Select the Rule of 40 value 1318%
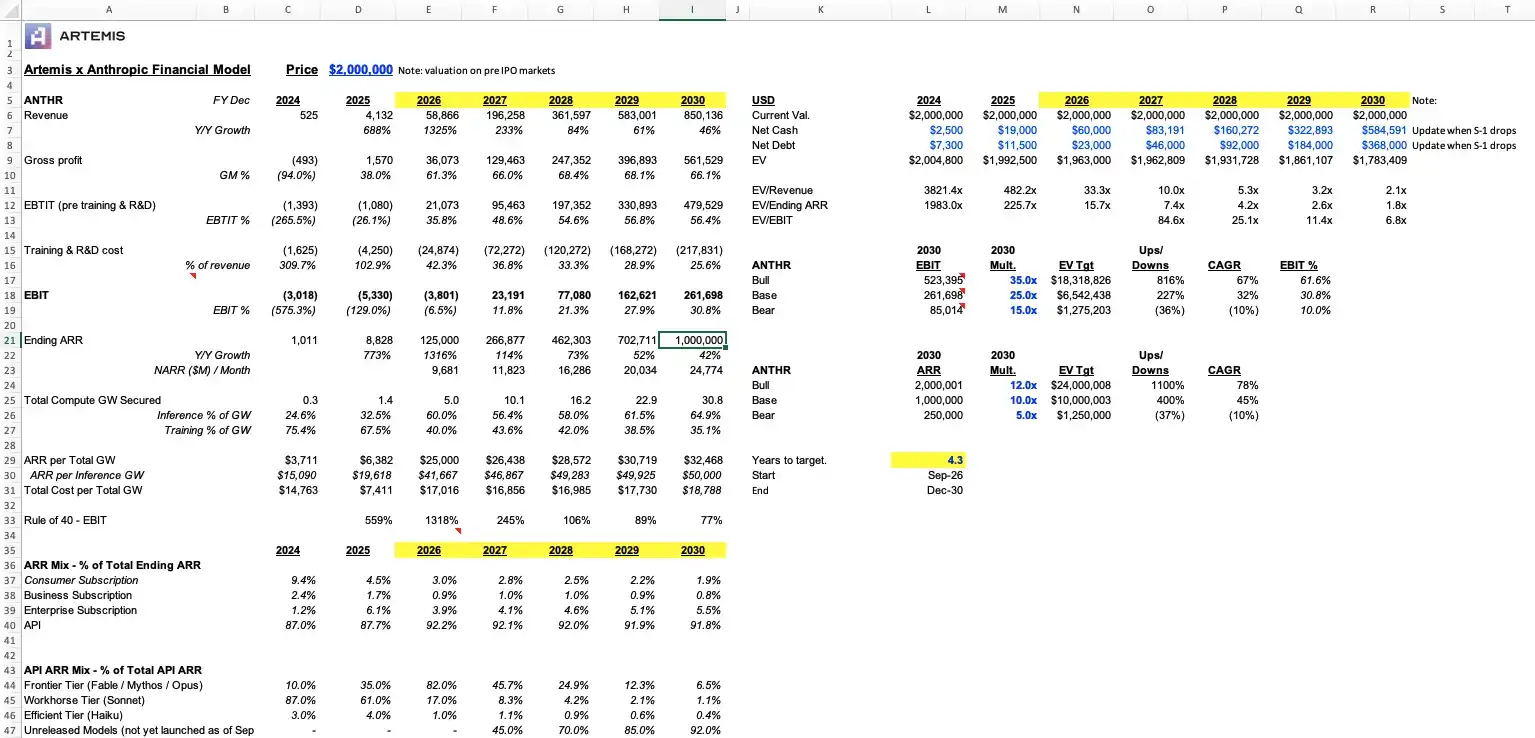 pos(442,520)
